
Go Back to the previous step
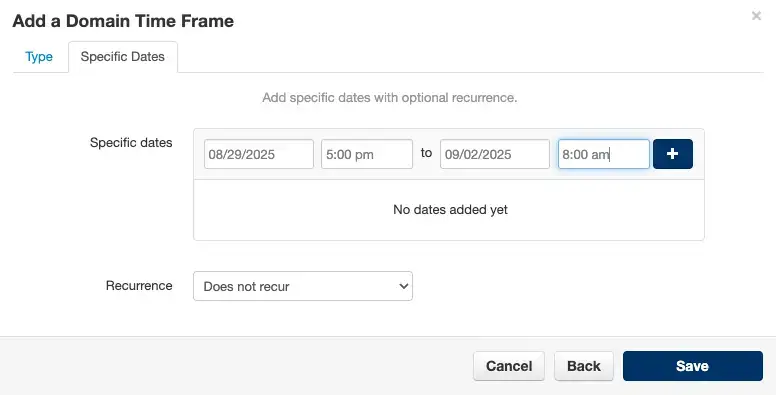tap(584, 366)
